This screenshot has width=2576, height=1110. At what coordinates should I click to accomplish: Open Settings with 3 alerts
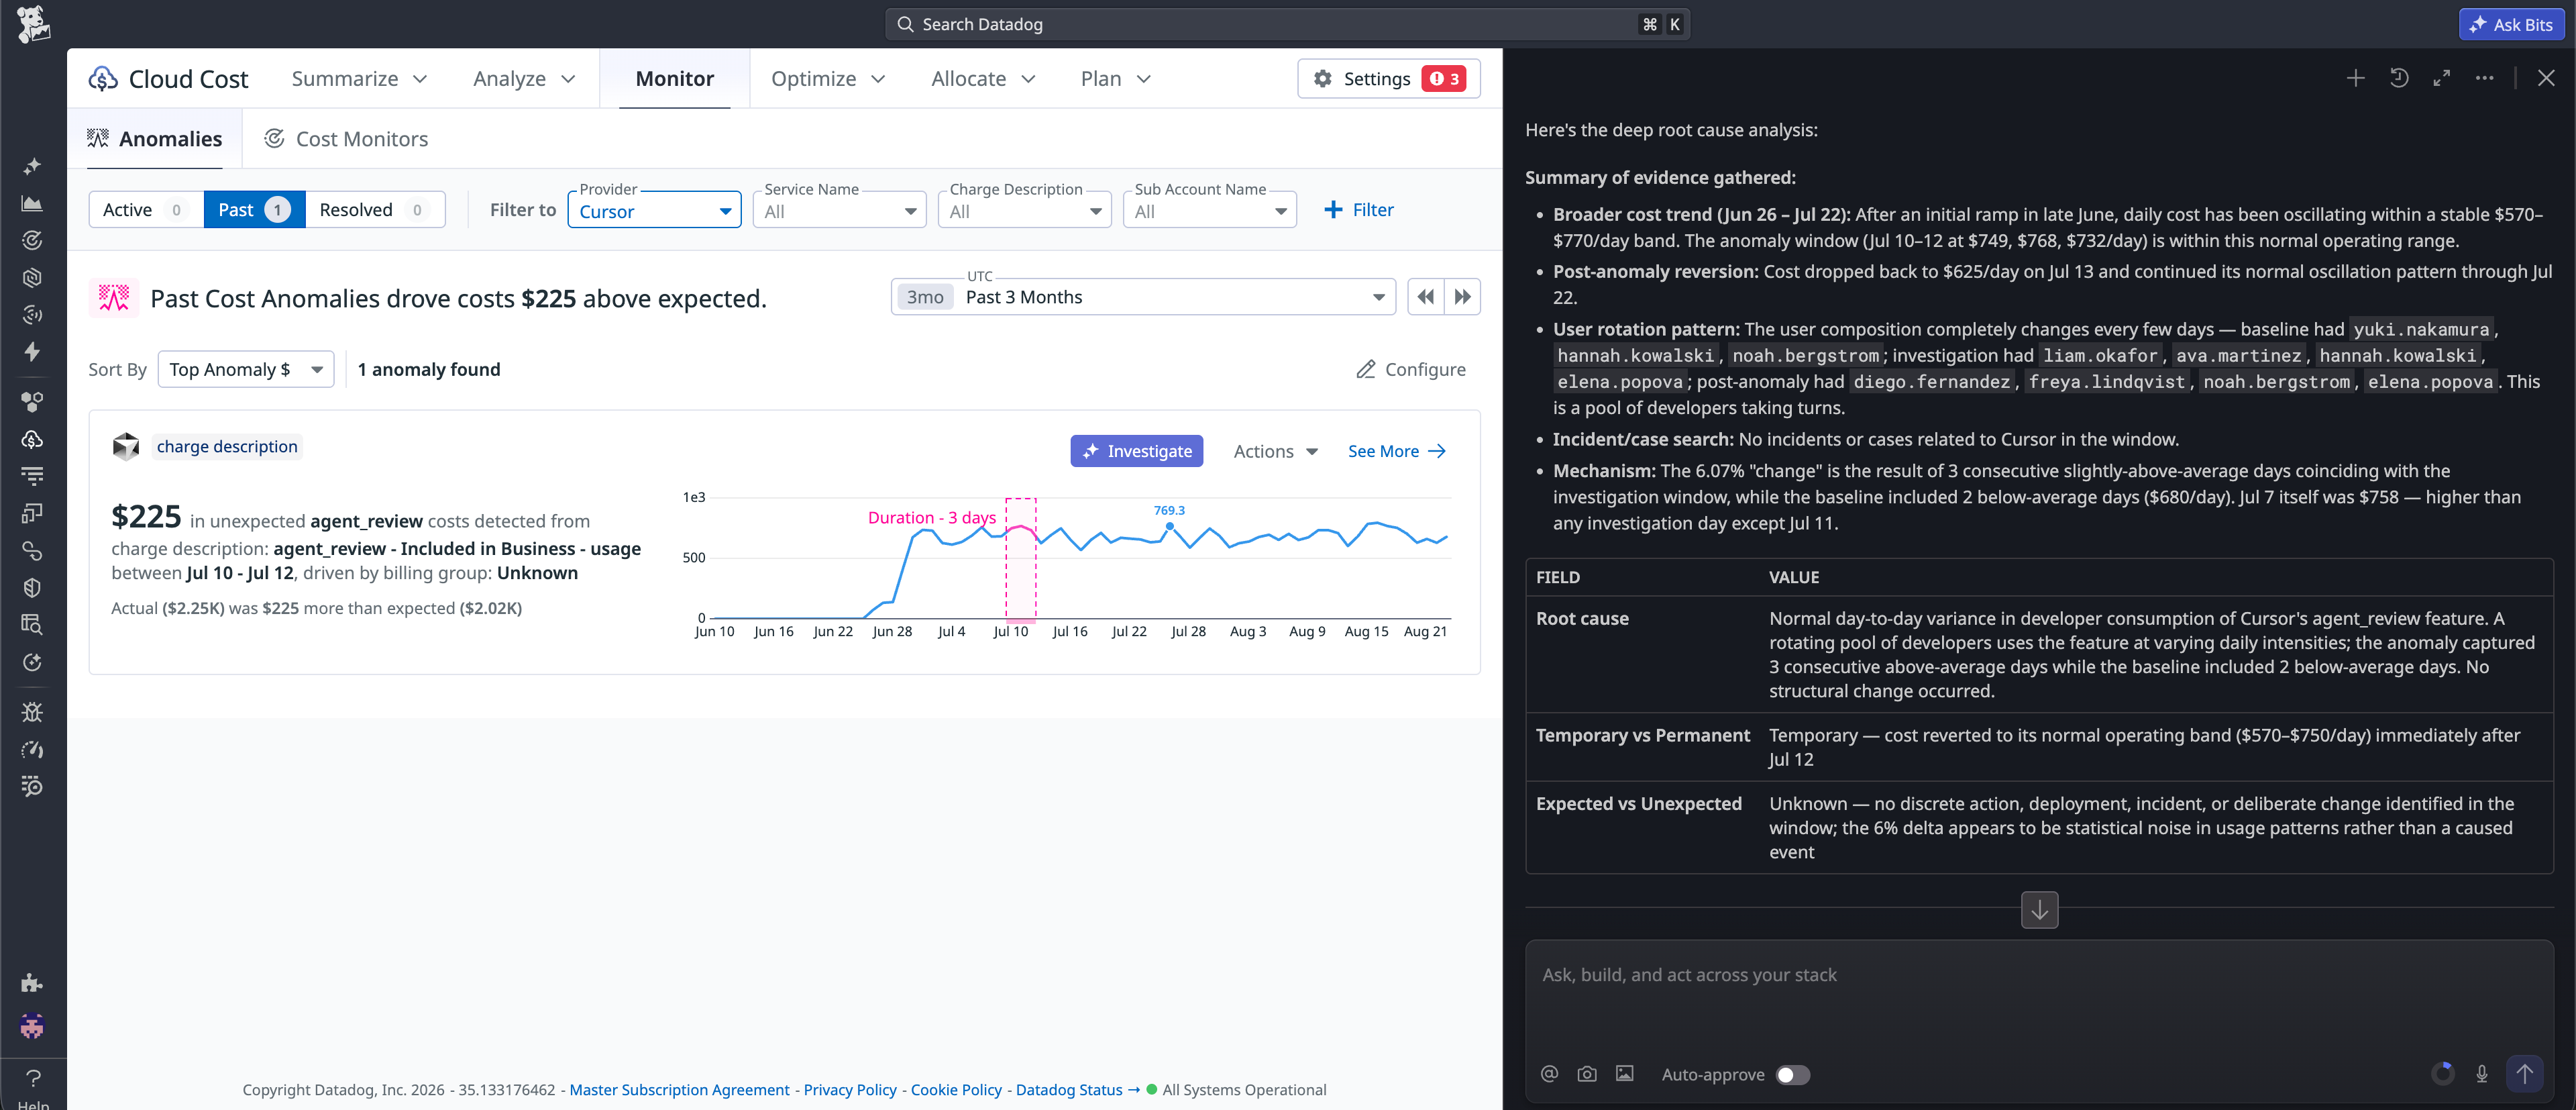[x=1388, y=79]
